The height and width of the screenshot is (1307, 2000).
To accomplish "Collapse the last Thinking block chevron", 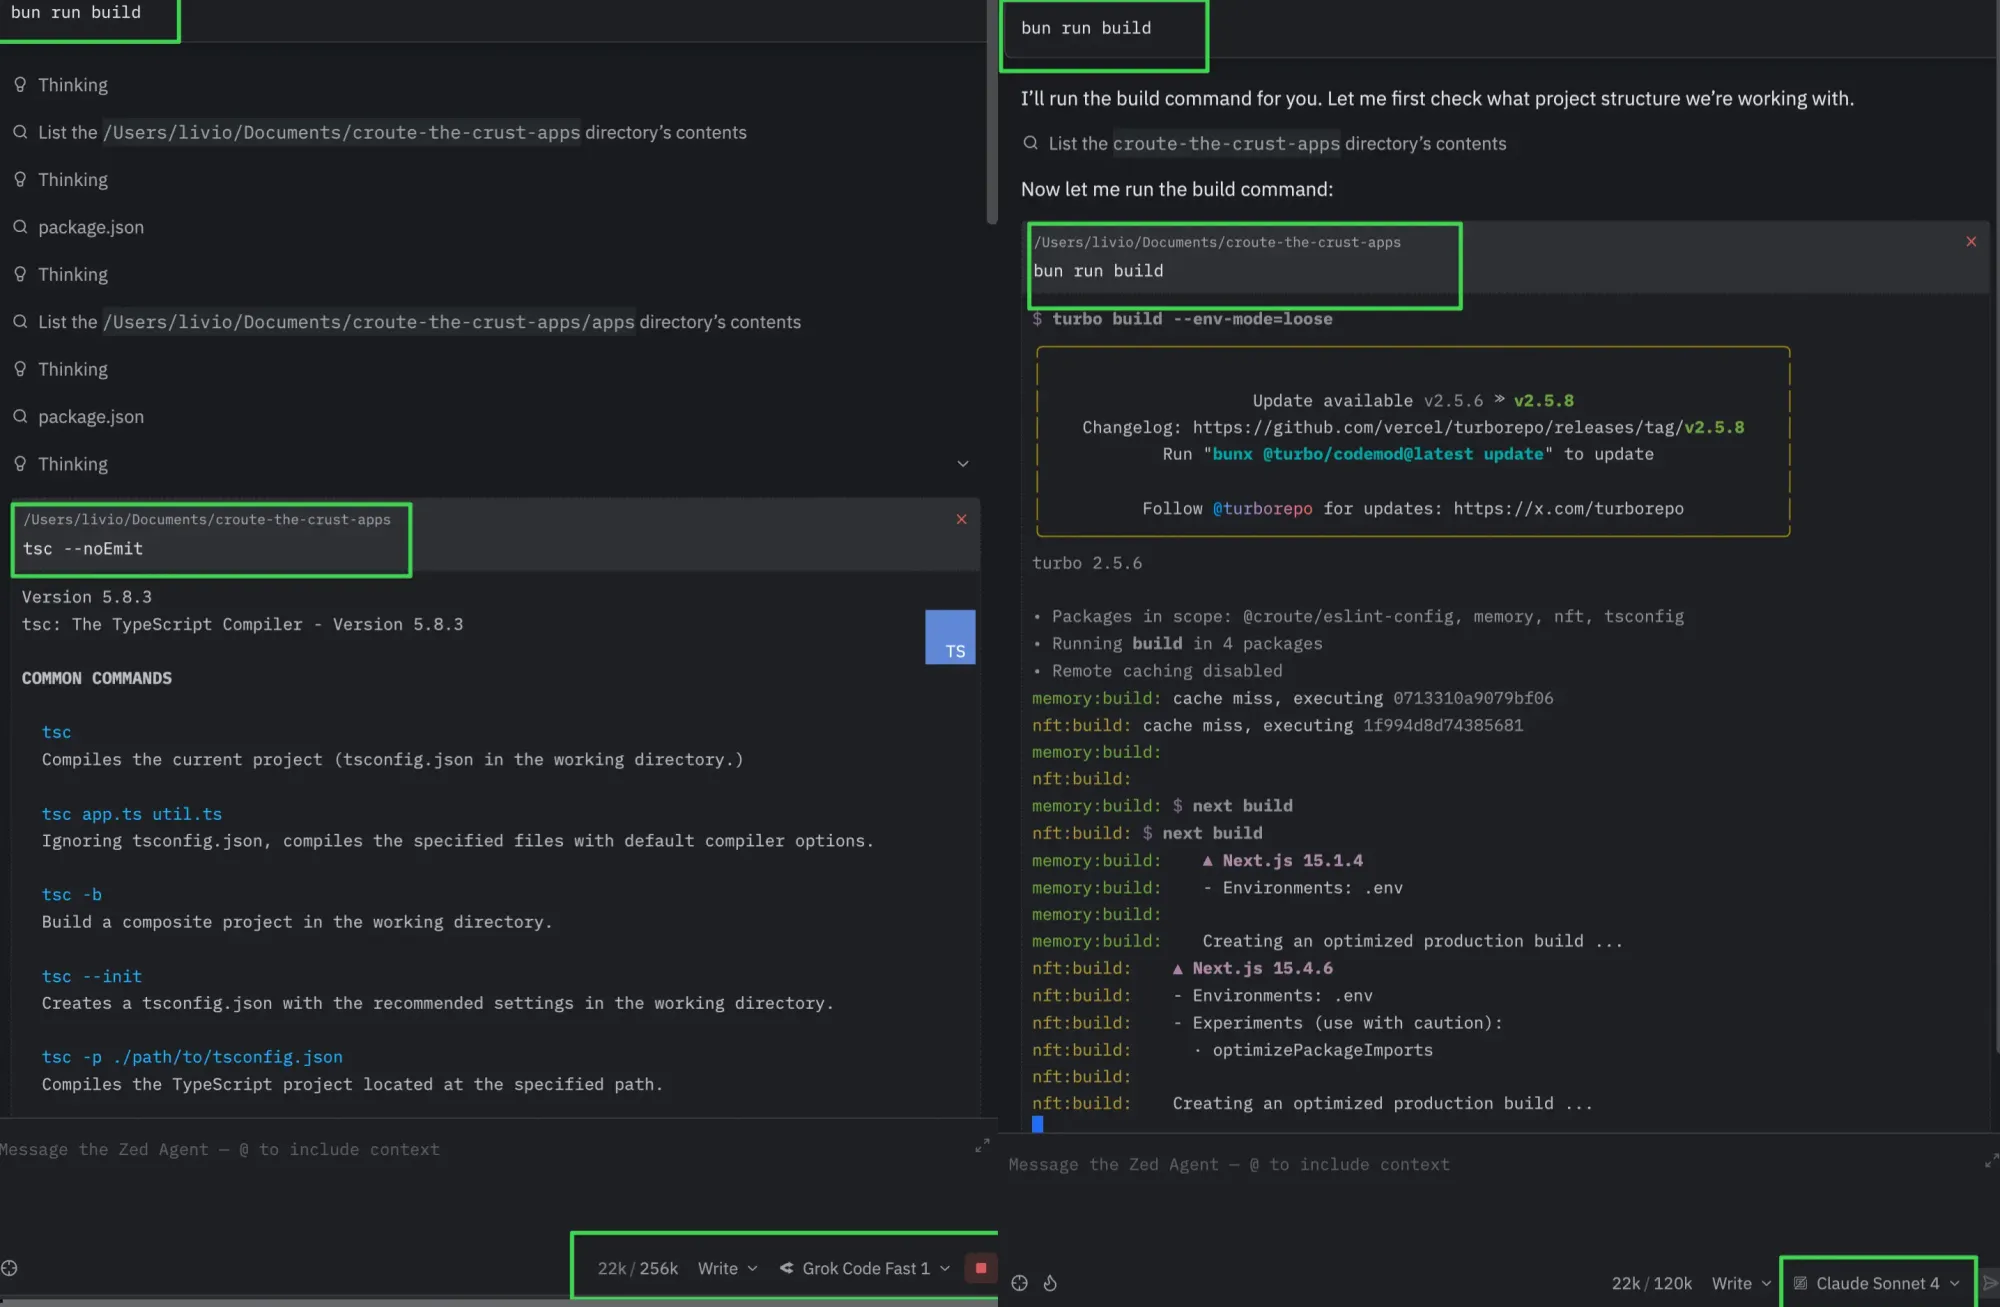I will [x=963, y=464].
